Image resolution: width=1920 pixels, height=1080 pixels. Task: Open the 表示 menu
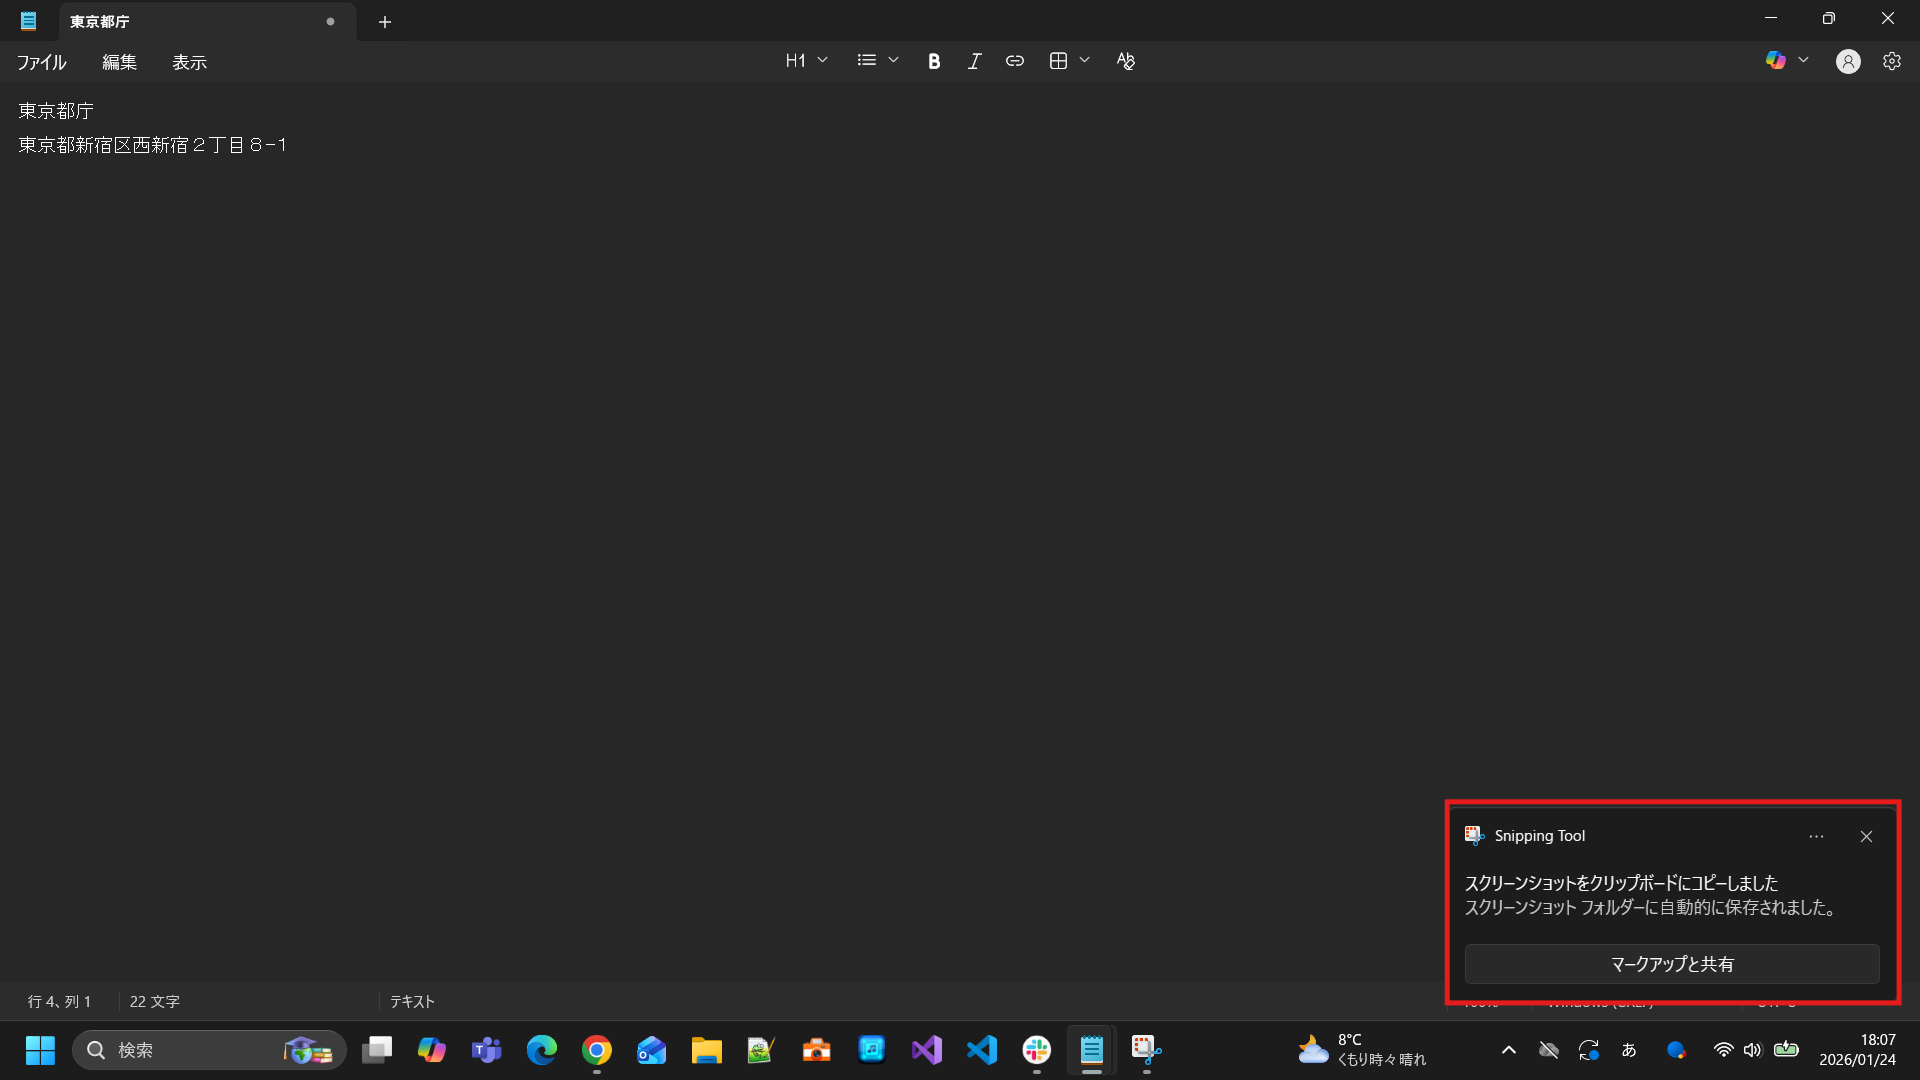point(189,62)
